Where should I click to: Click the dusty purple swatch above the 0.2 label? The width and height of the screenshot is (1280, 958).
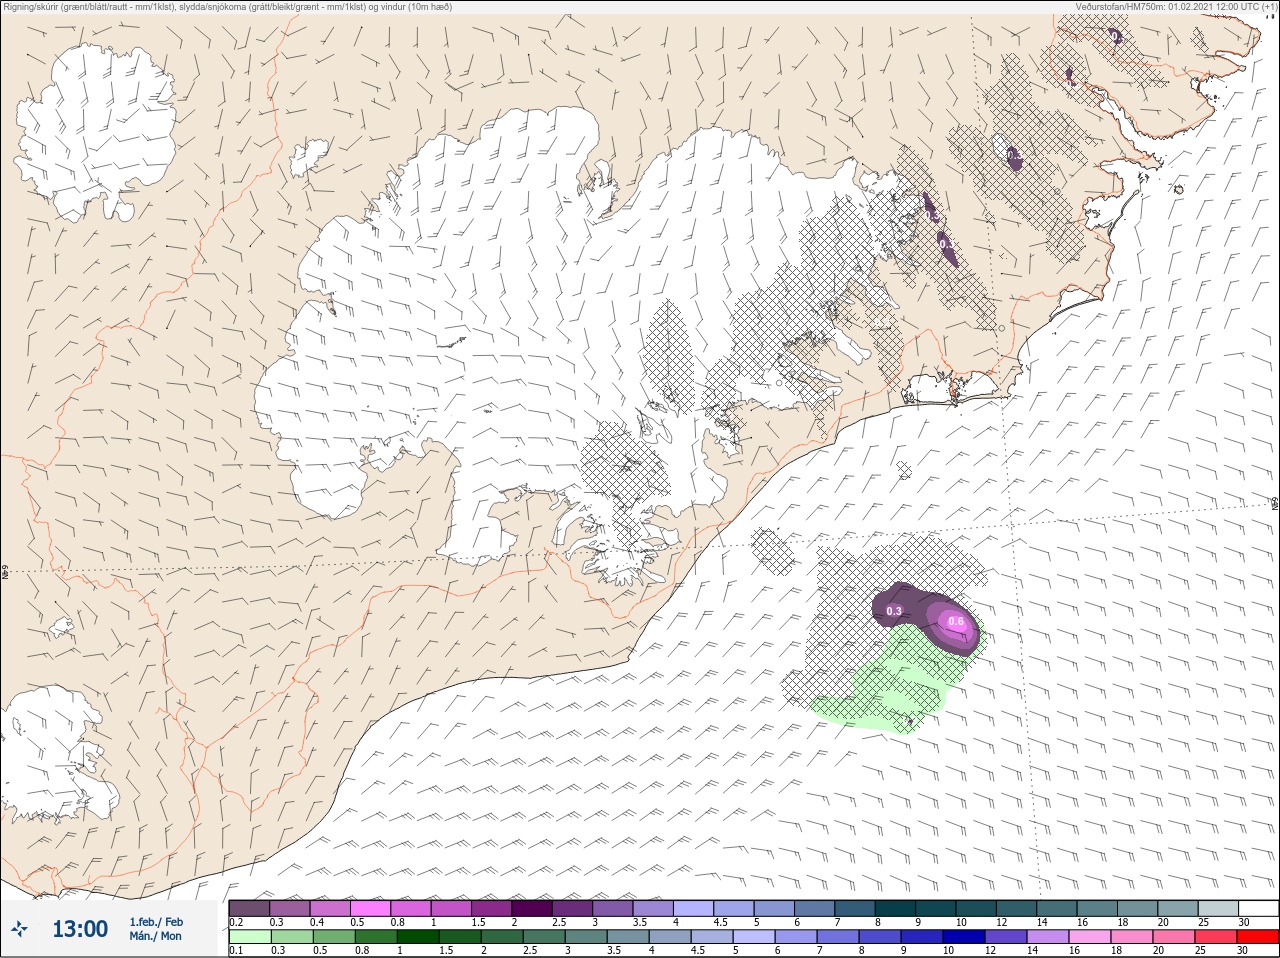(x=249, y=908)
